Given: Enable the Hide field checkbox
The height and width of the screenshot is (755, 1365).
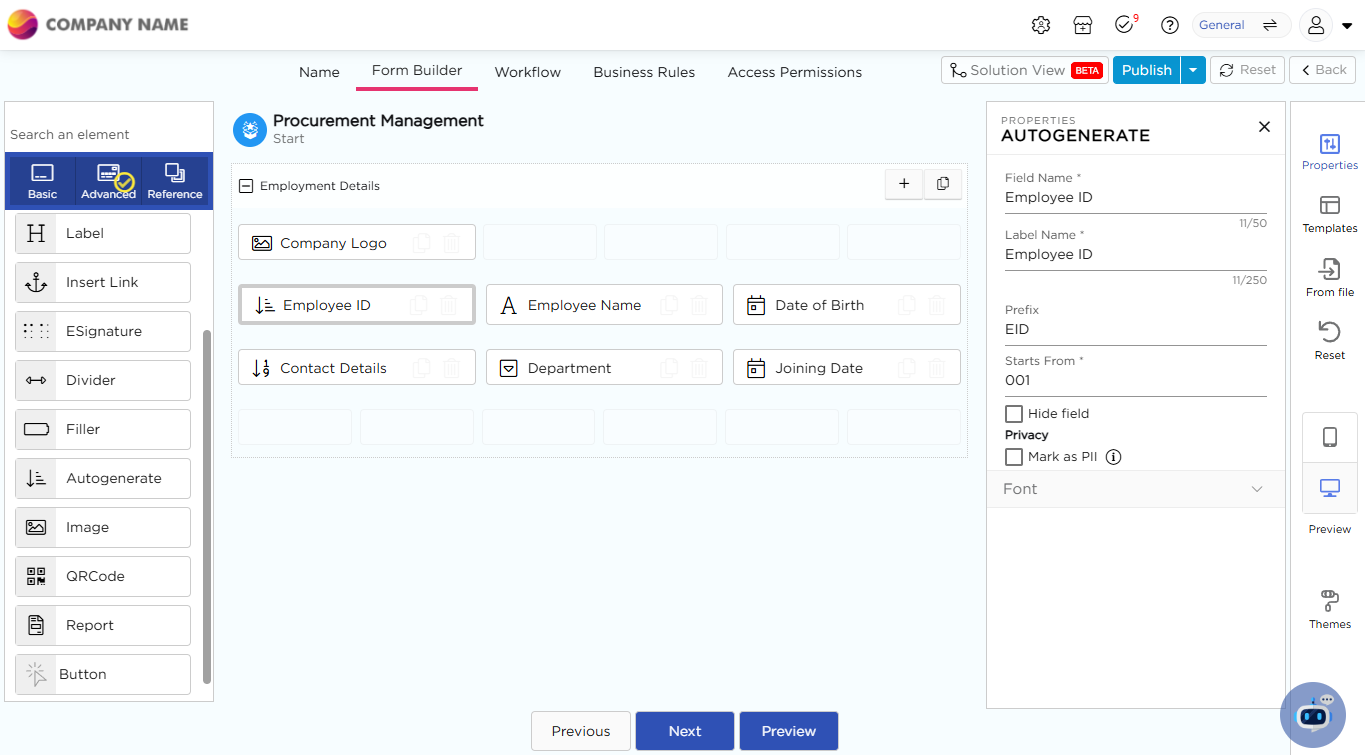Looking at the screenshot, I should click(x=1014, y=414).
